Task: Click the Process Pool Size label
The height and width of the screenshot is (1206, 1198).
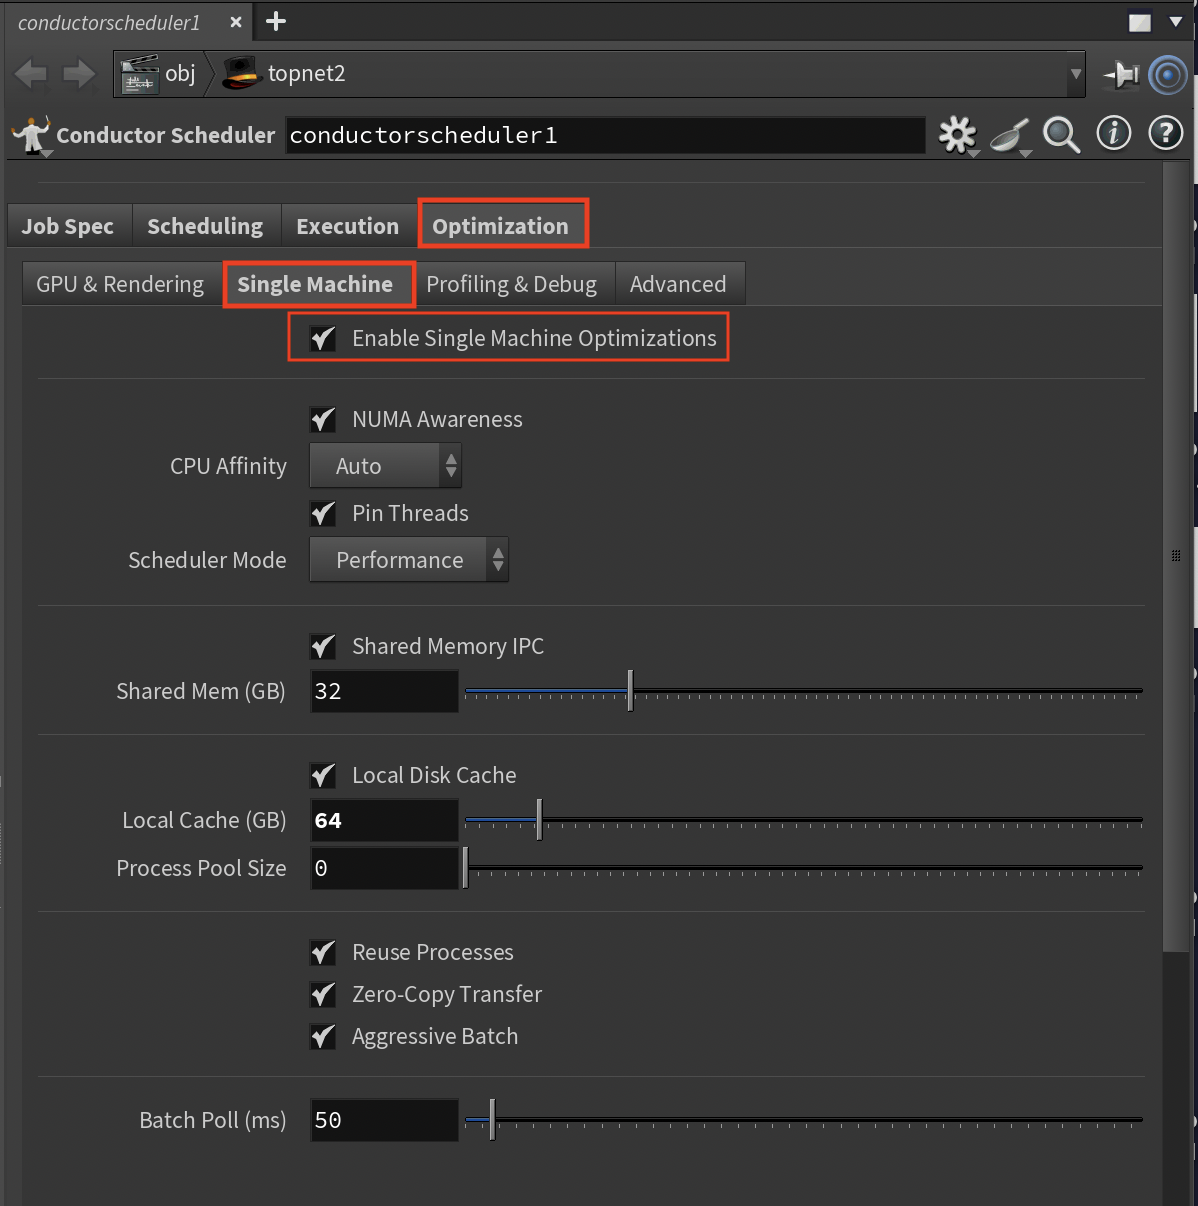Action: pos(201,868)
